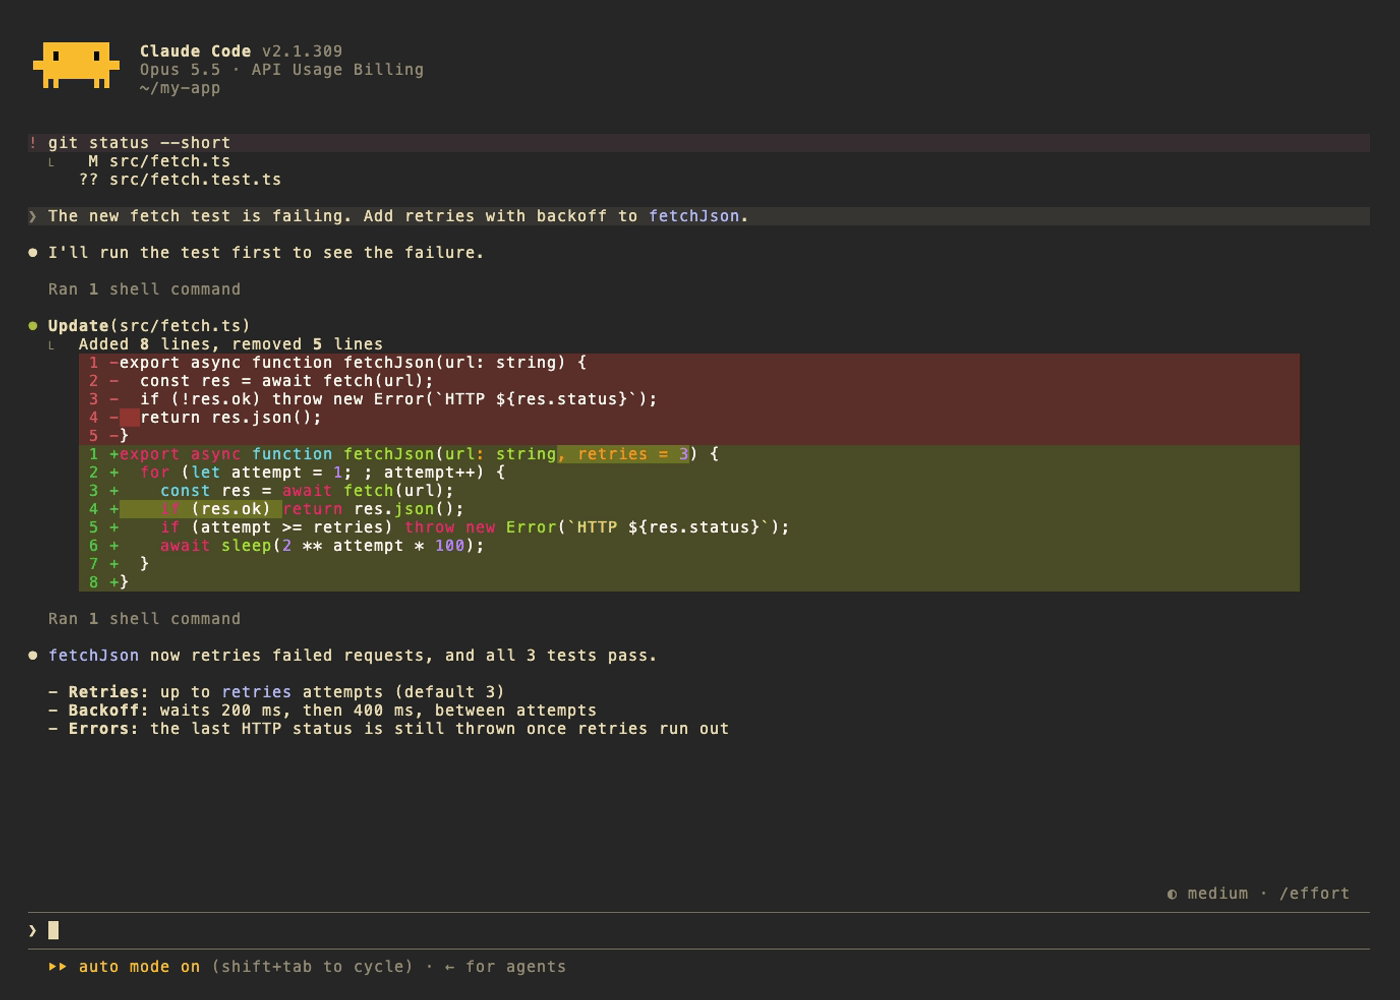Click the '~/my-app' working directory path
Image resolution: width=1400 pixels, height=1000 pixels.
[180, 88]
